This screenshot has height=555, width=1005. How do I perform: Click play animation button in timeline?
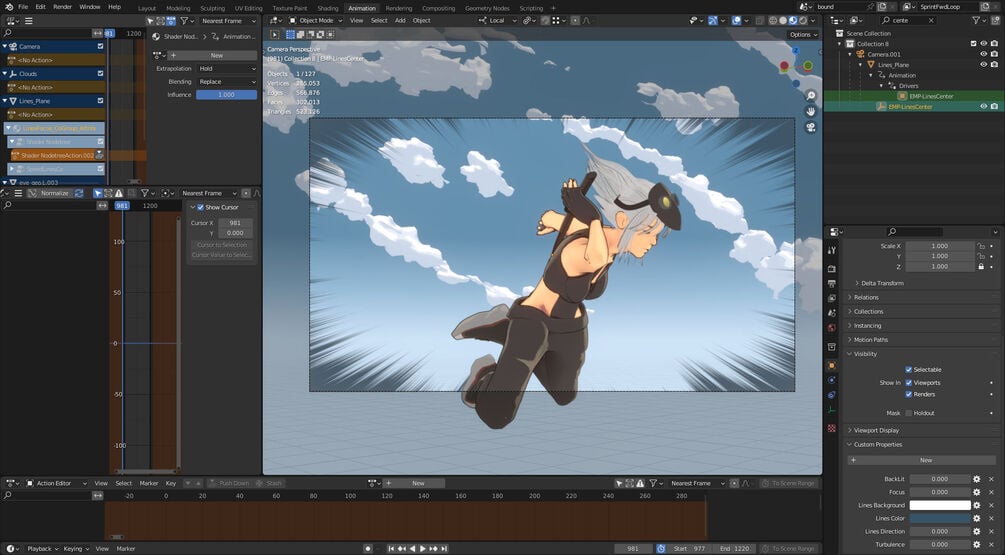(422, 549)
